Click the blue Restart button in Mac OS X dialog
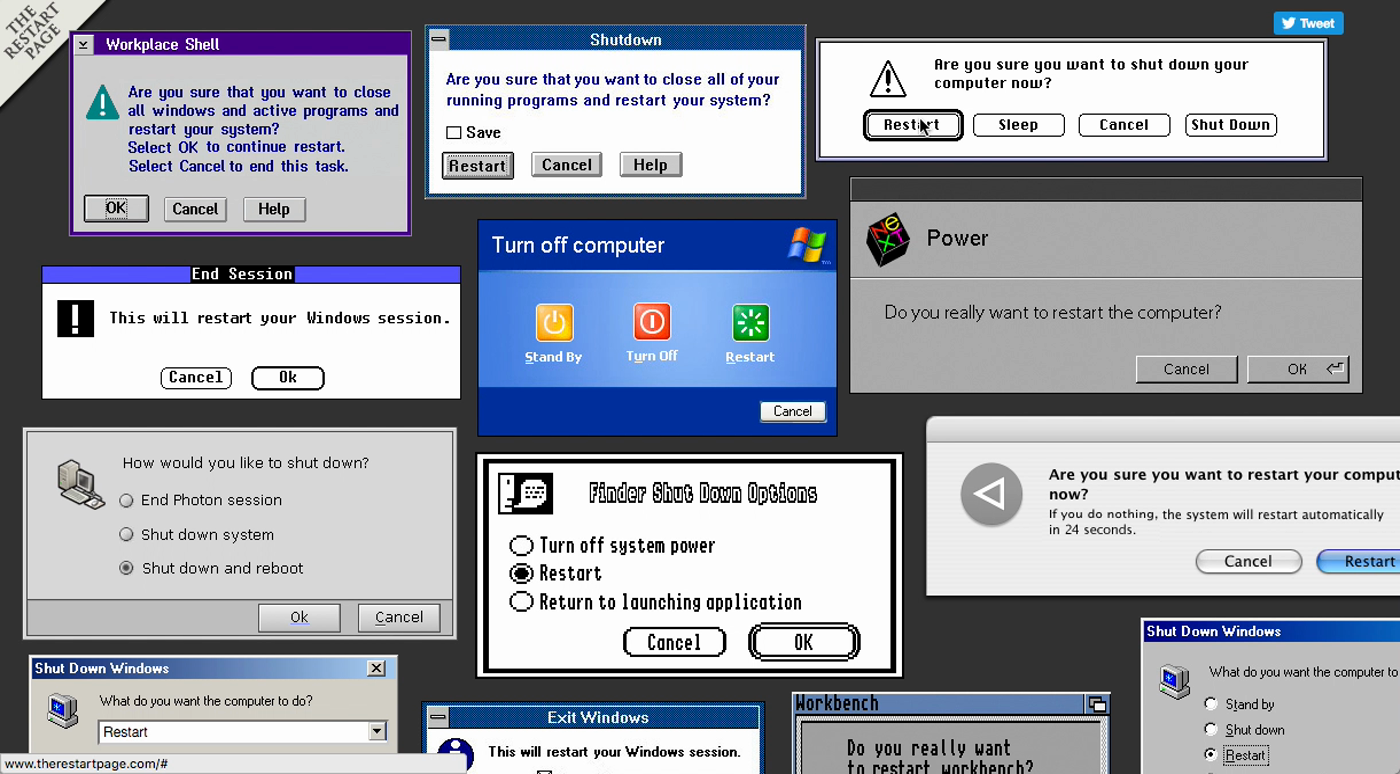This screenshot has height=774, width=1400. click(x=1360, y=561)
